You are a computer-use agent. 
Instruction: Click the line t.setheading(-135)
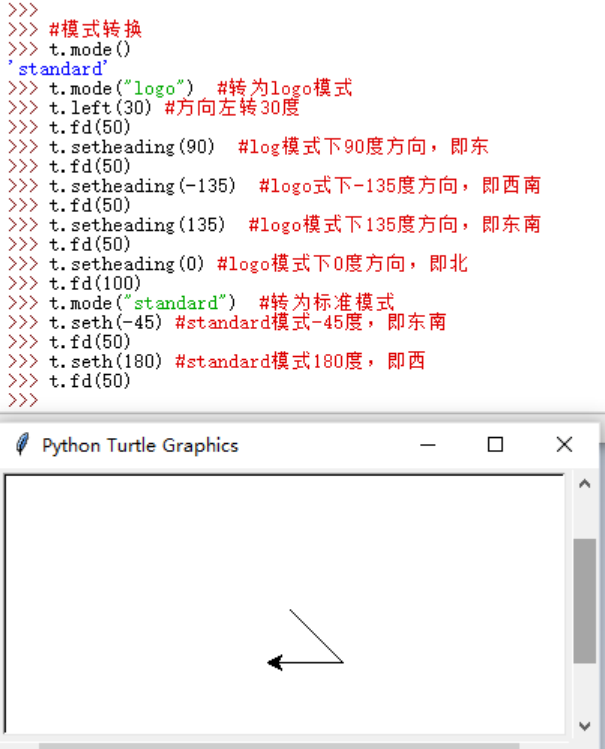142,186
